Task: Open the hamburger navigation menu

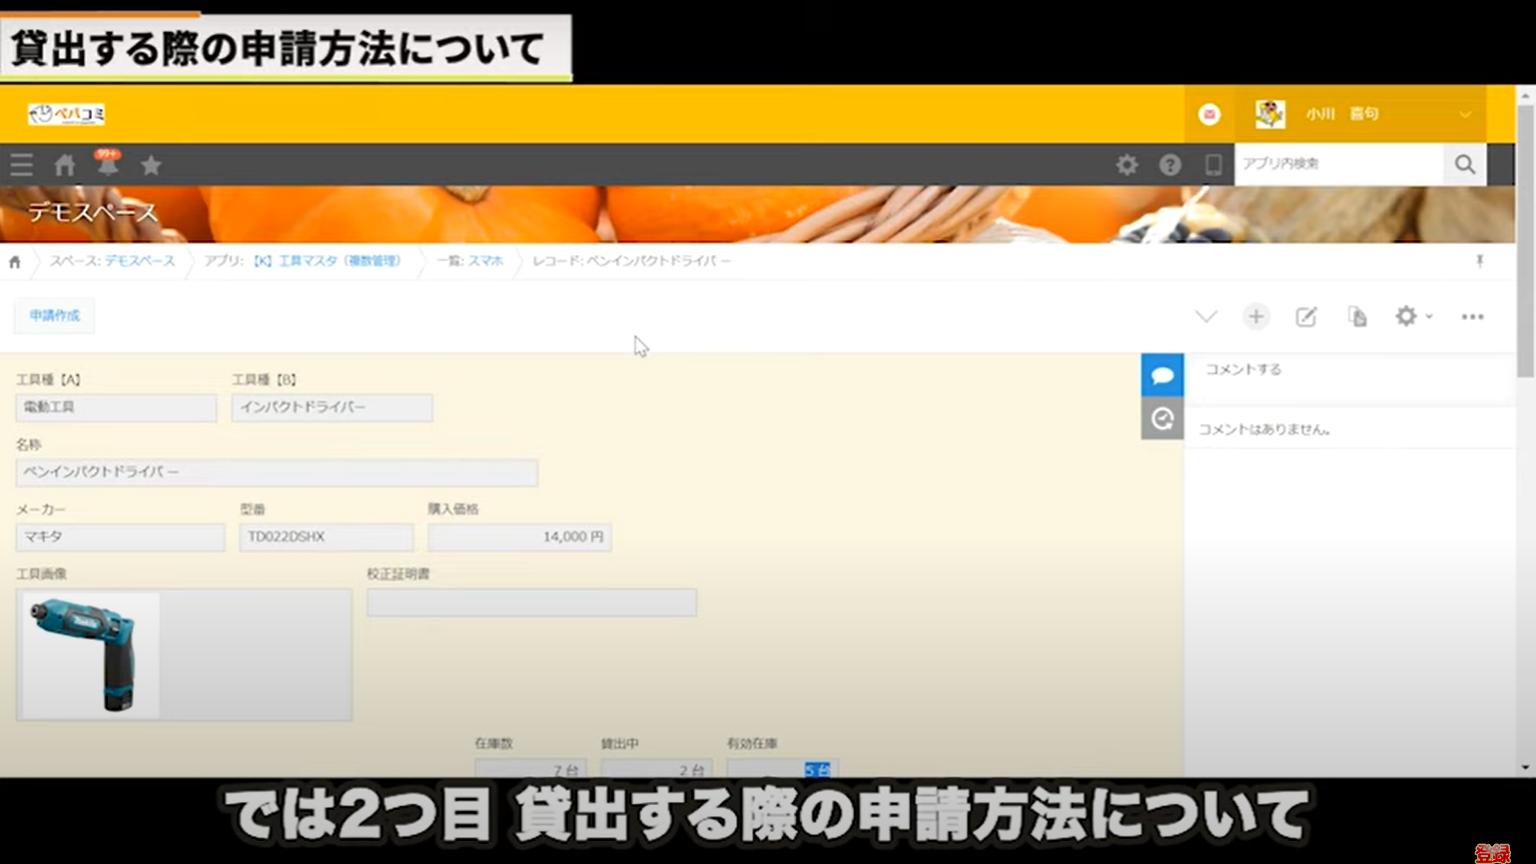Action: [21, 165]
